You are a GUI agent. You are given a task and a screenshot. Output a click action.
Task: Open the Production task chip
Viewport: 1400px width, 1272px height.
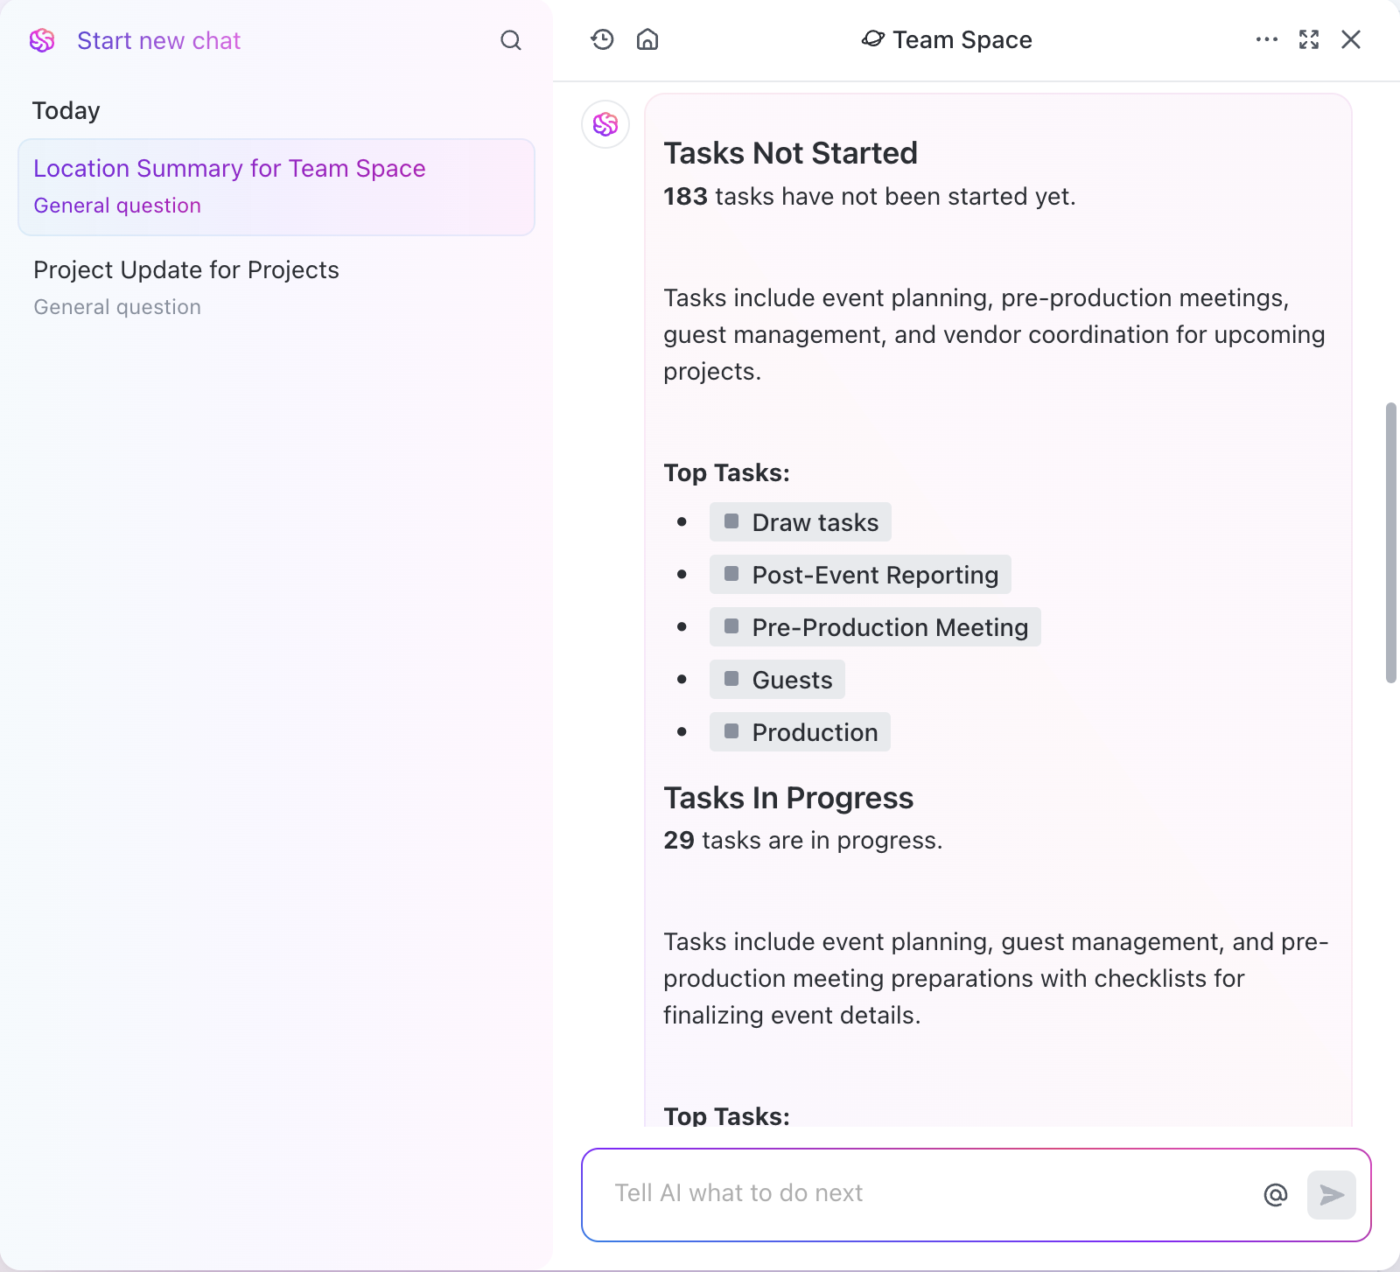pos(800,732)
